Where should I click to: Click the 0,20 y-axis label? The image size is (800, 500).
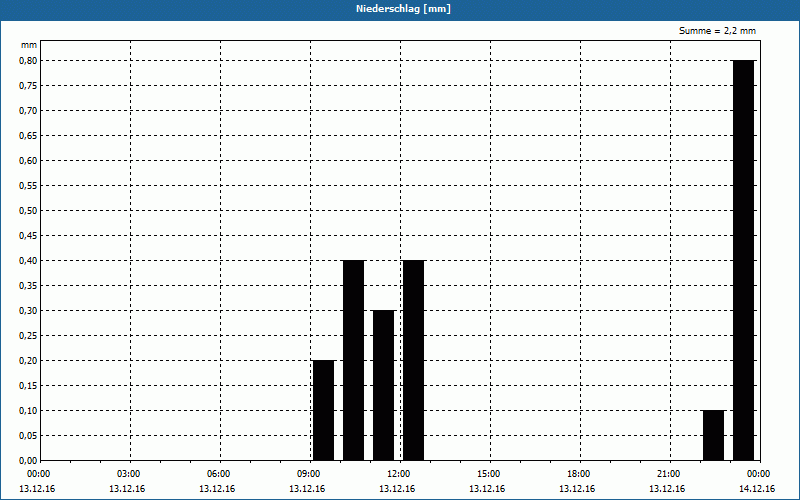(x=28, y=361)
